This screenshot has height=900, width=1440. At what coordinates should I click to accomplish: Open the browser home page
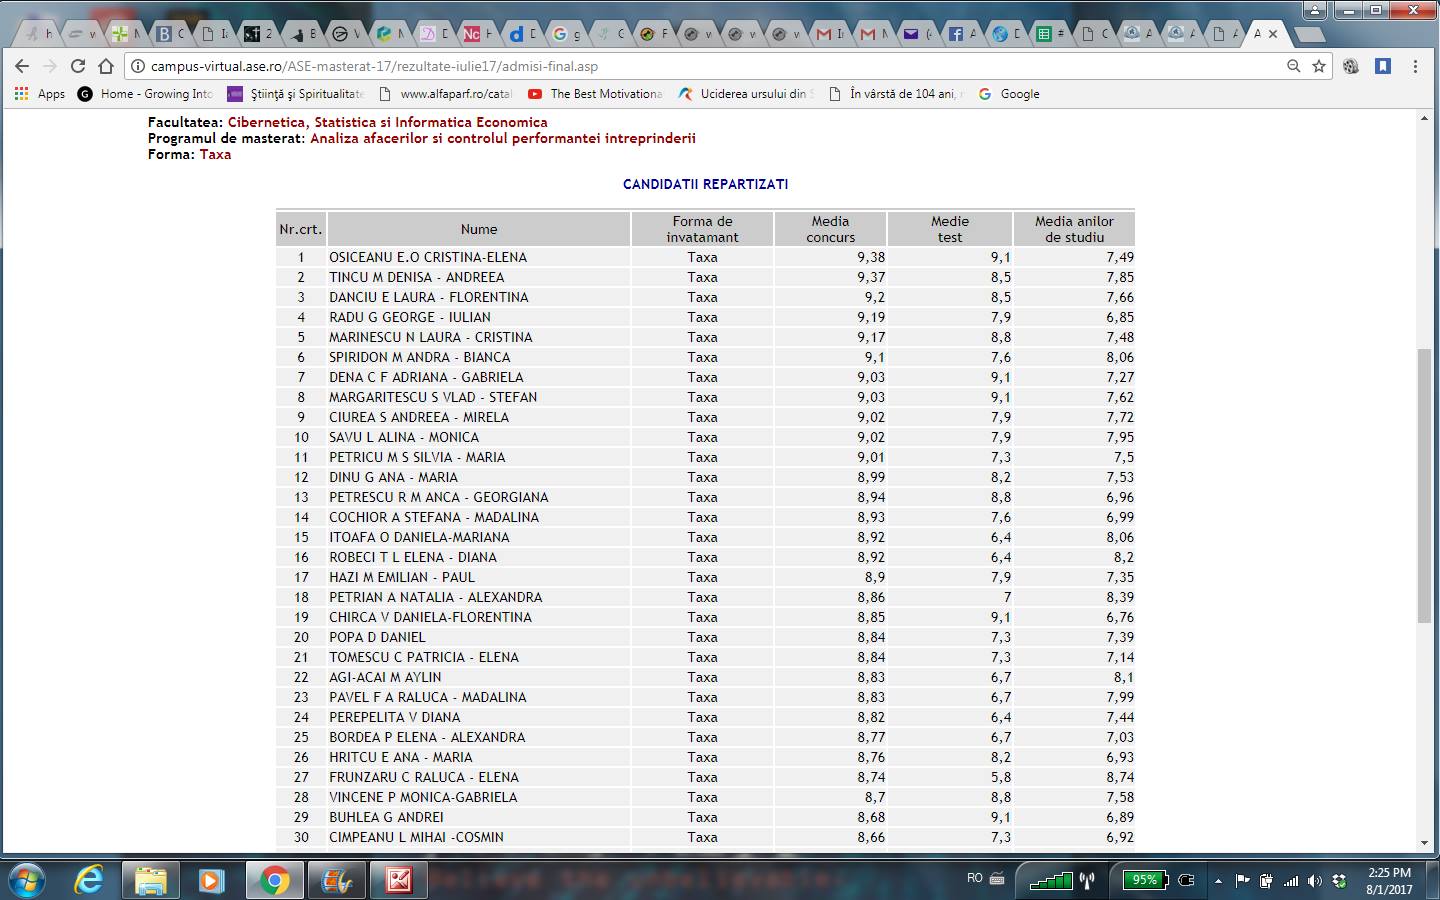pyautogui.click(x=106, y=66)
